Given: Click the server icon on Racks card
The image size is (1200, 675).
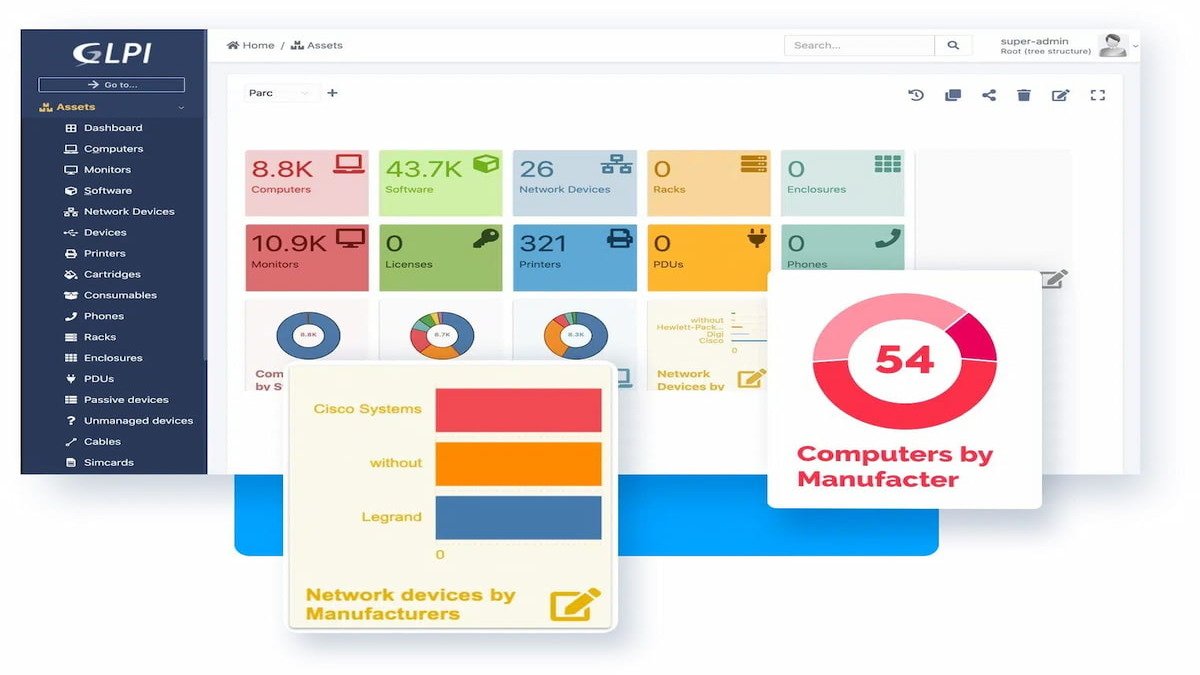Looking at the screenshot, I should click(x=753, y=164).
